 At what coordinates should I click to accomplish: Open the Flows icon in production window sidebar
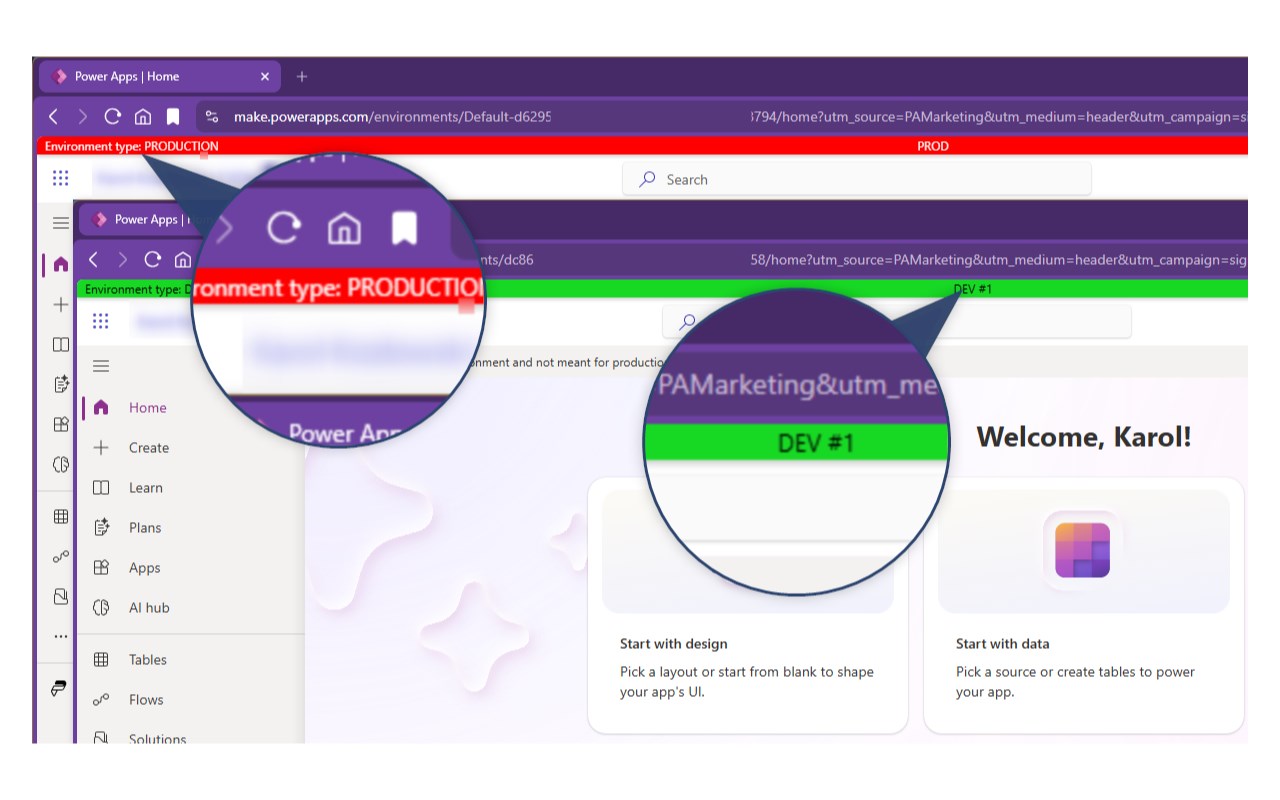(x=61, y=557)
